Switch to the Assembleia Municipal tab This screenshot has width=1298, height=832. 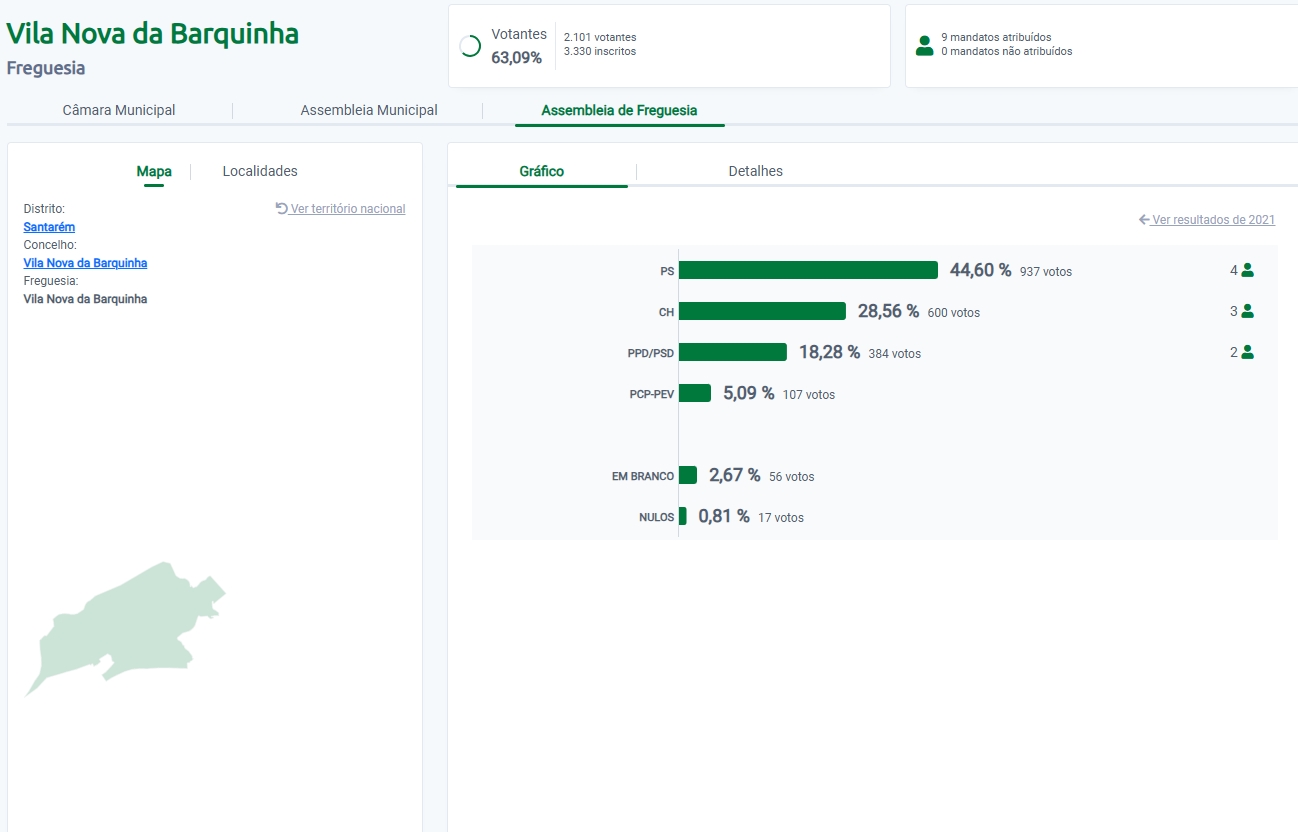pyautogui.click(x=369, y=110)
